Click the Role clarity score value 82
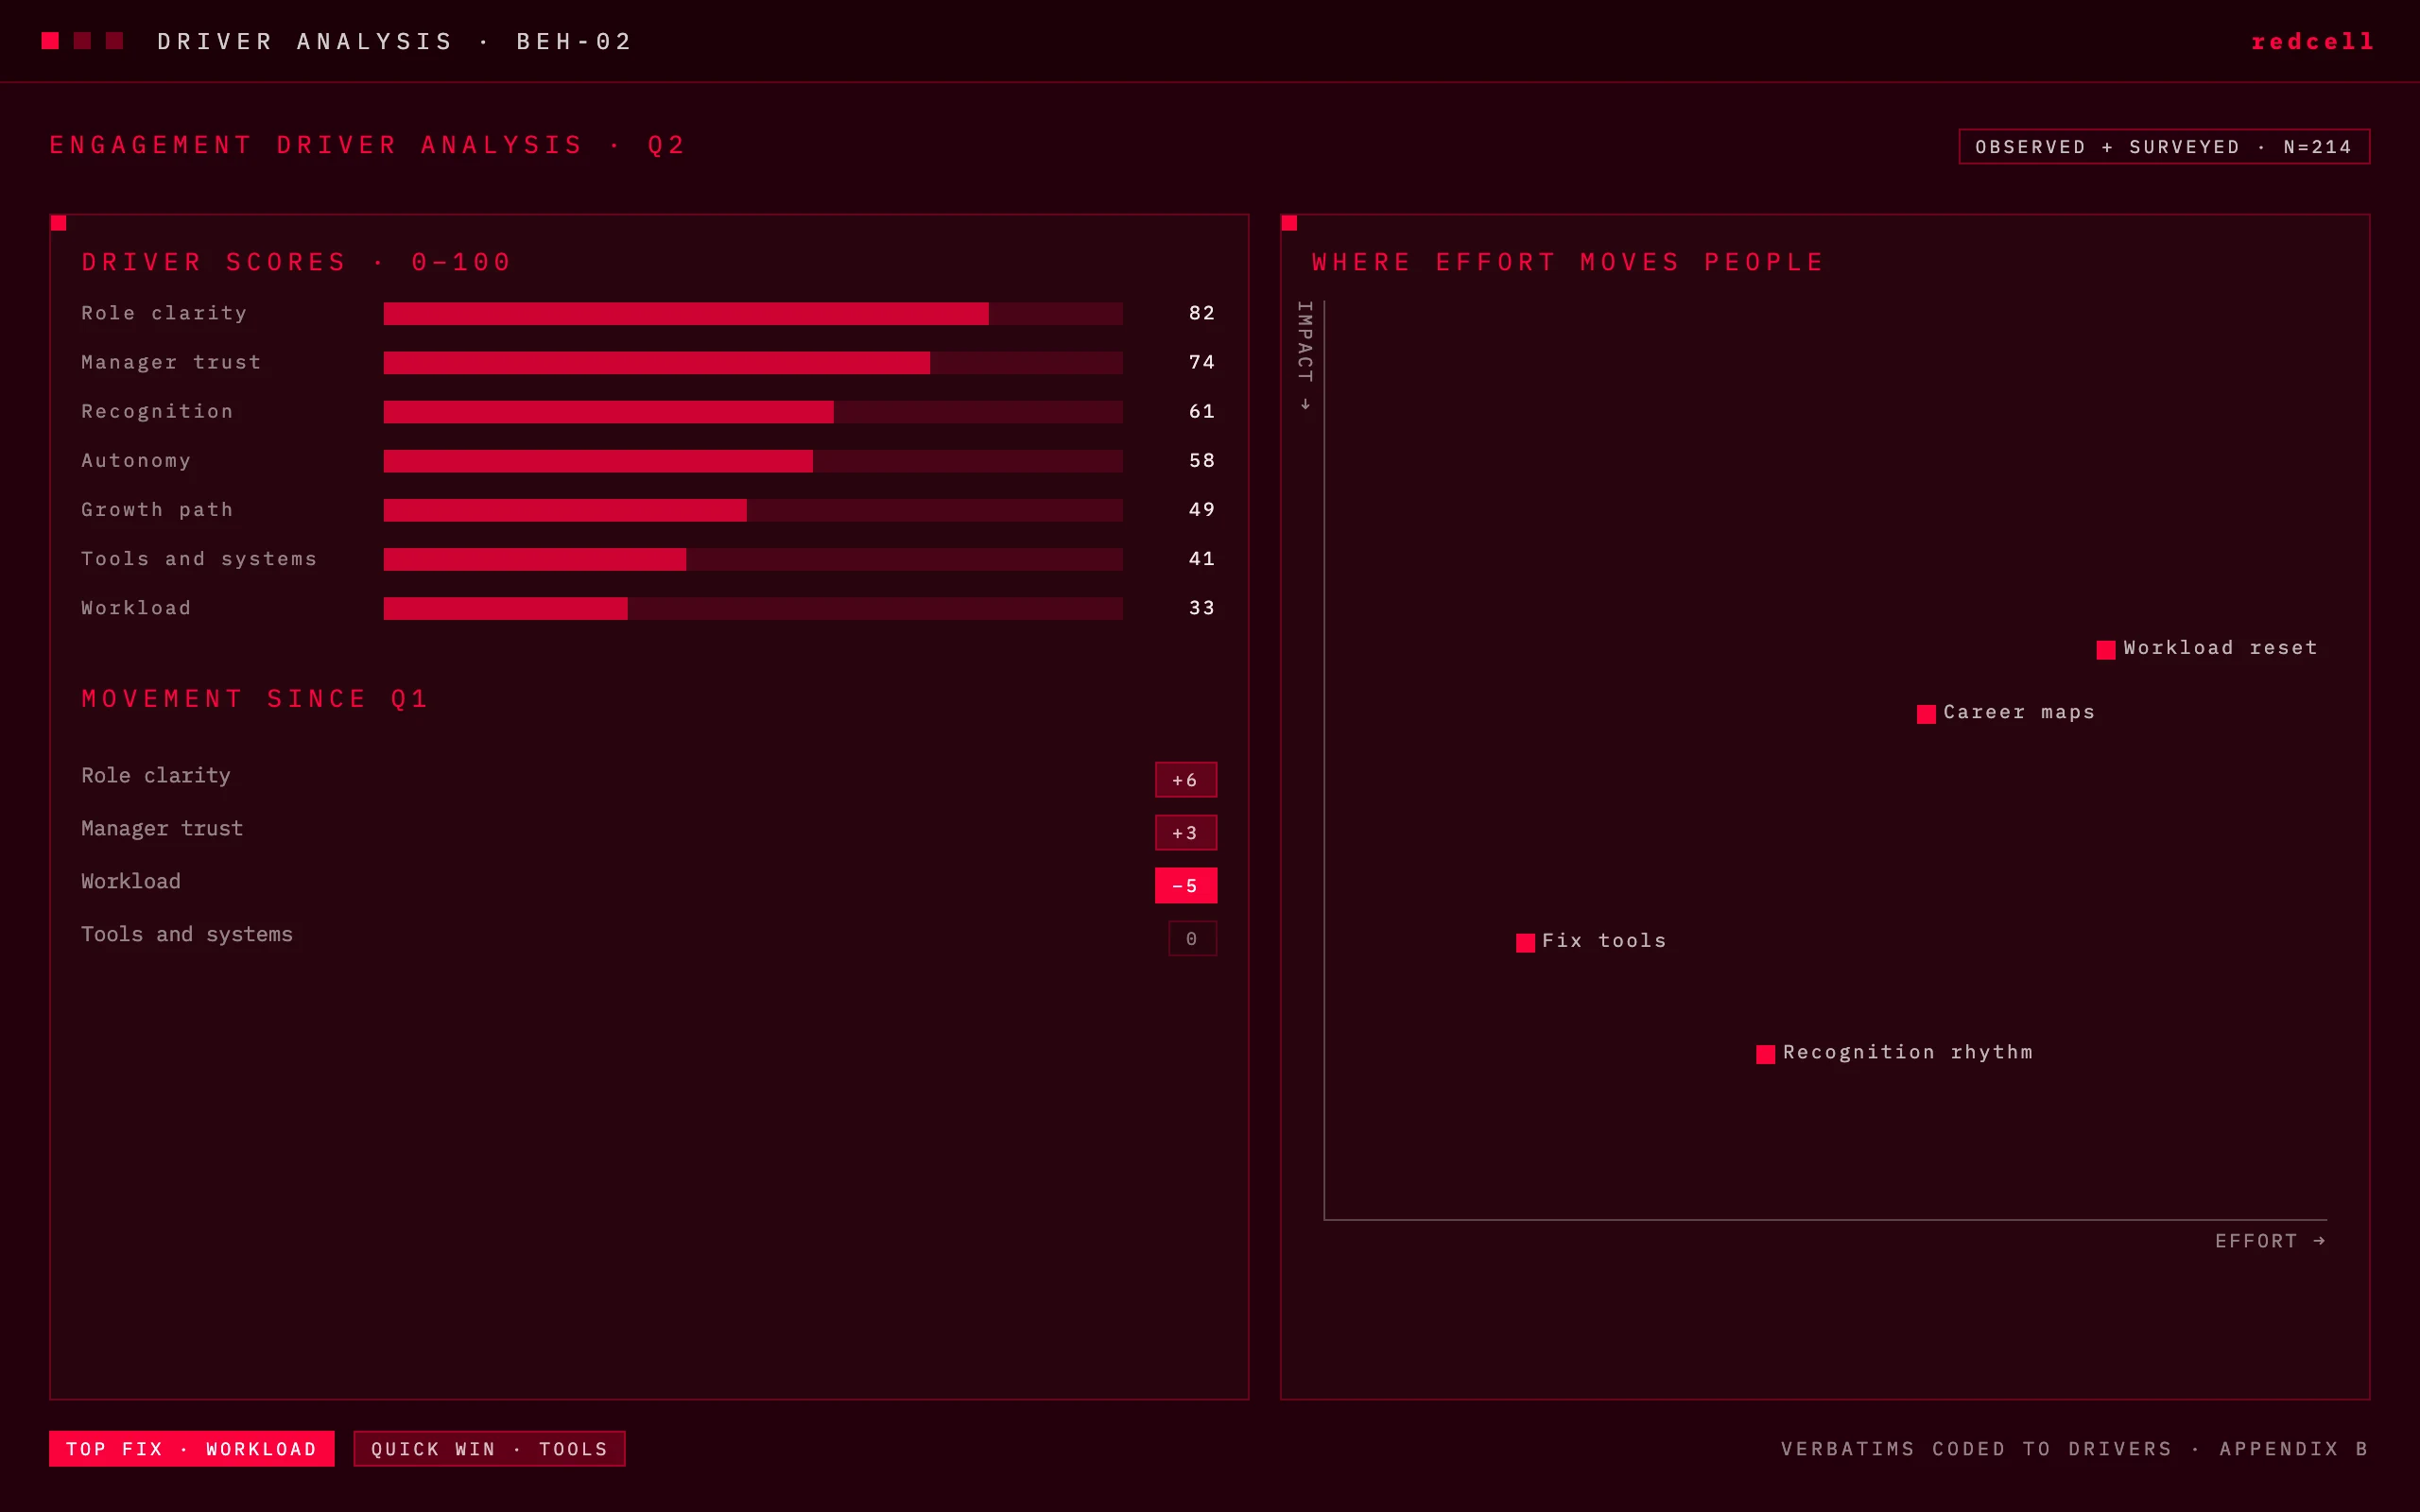Screen dimensions: 2420x1512 [1202, 313]
